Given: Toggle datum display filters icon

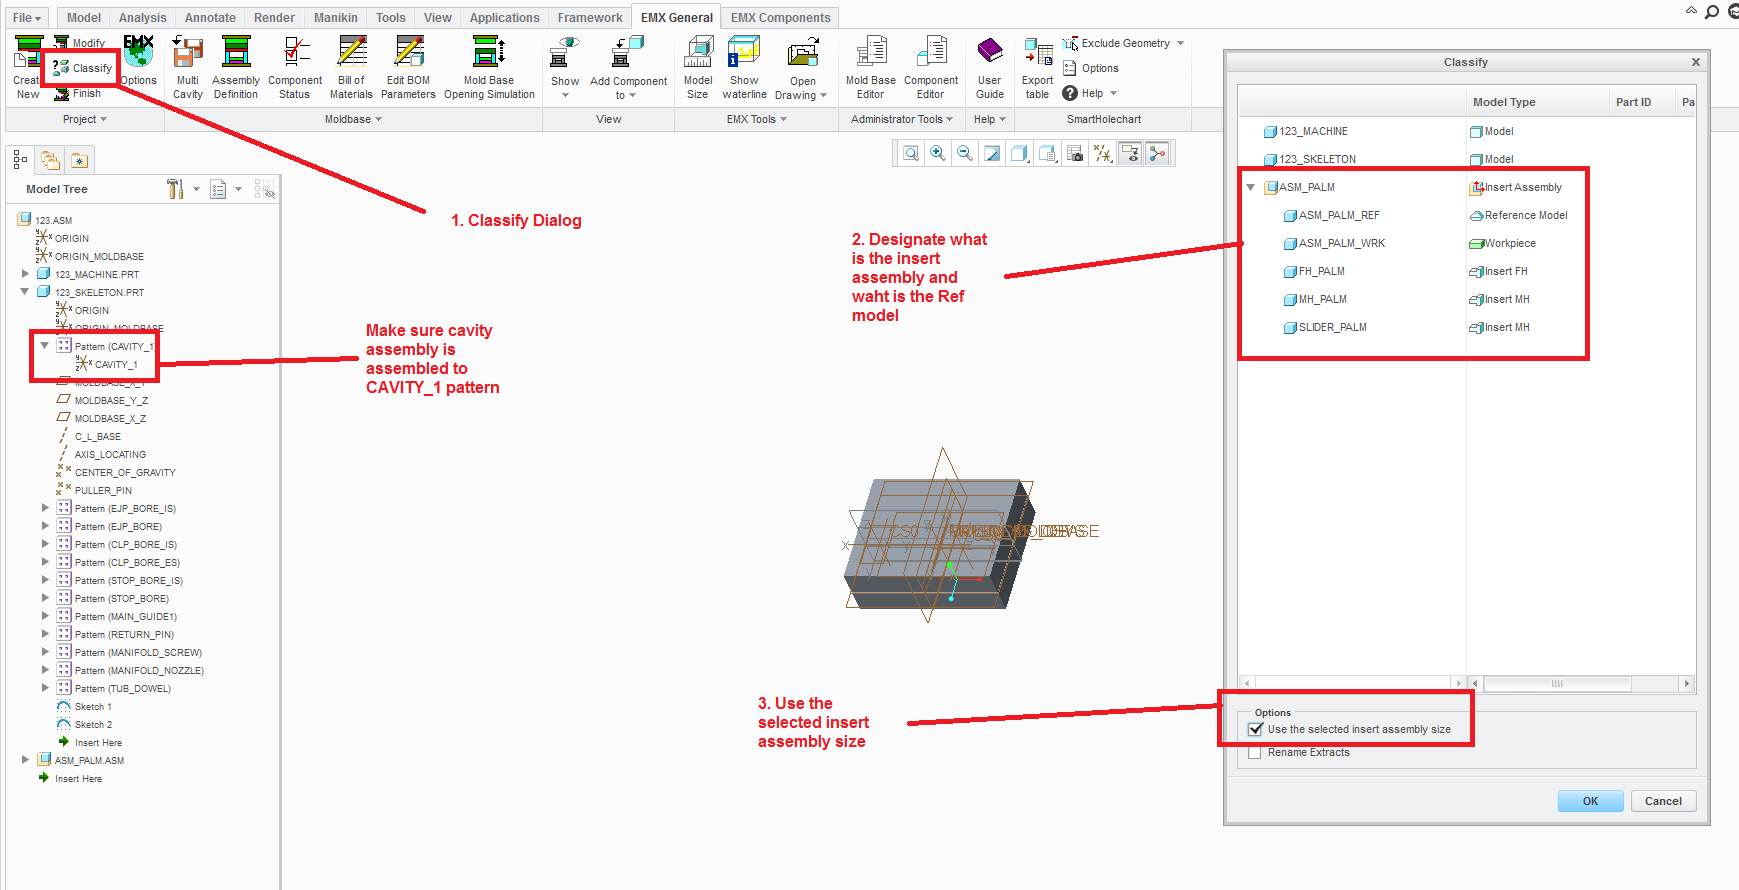Looking at the screenshot, I should [x=1102, y=153].
